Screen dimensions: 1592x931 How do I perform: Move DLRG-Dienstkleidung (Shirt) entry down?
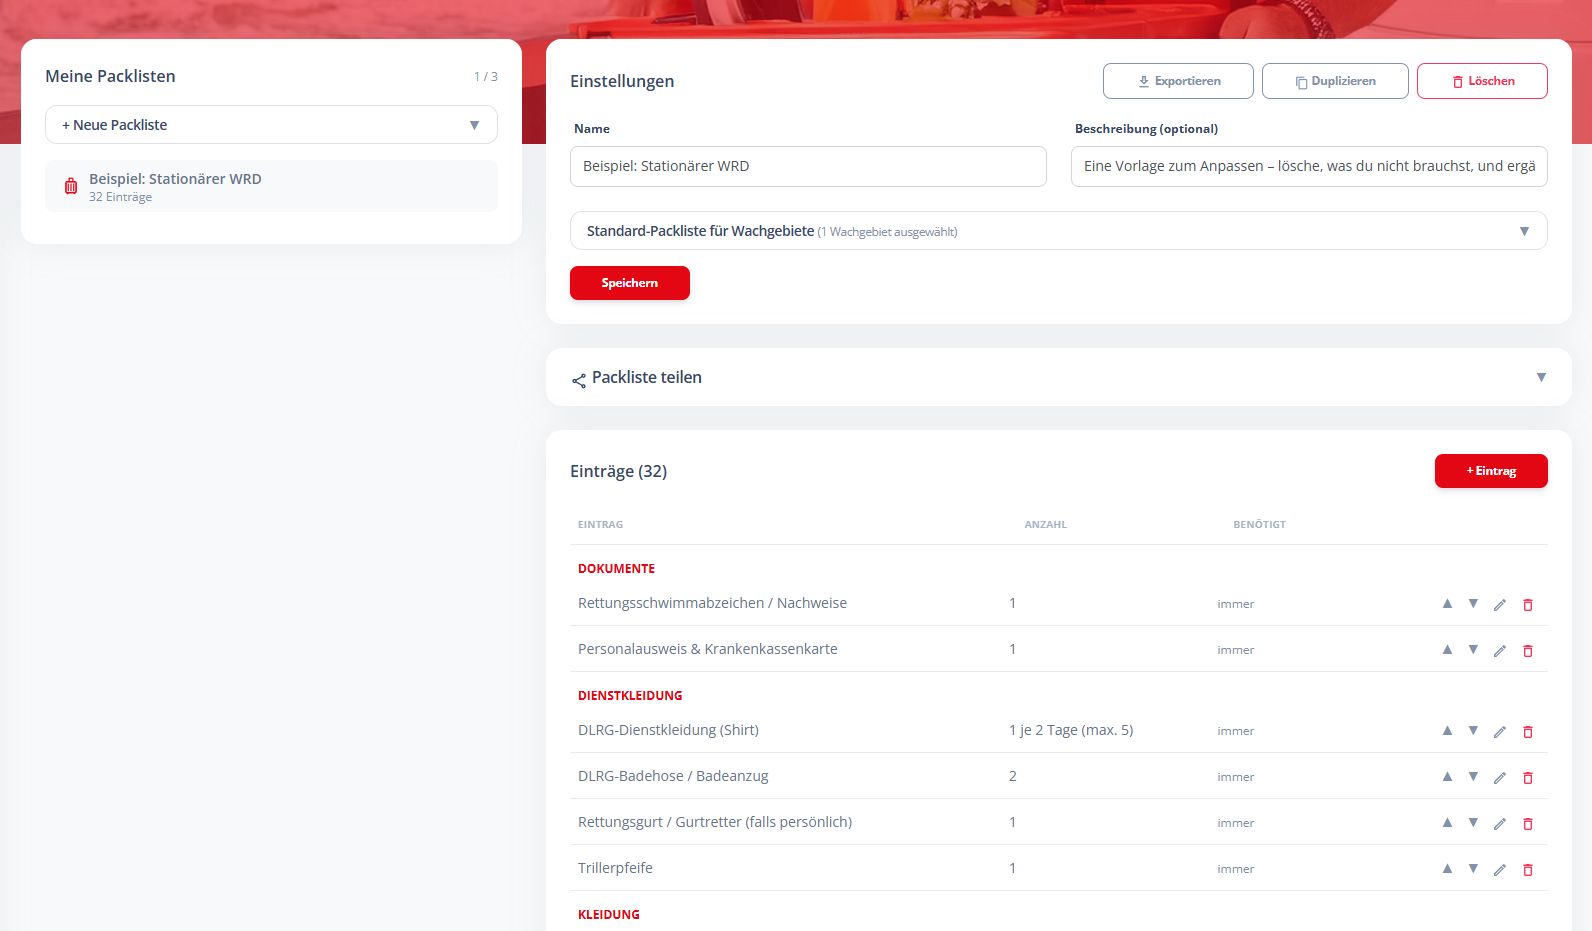(1473, 731)
